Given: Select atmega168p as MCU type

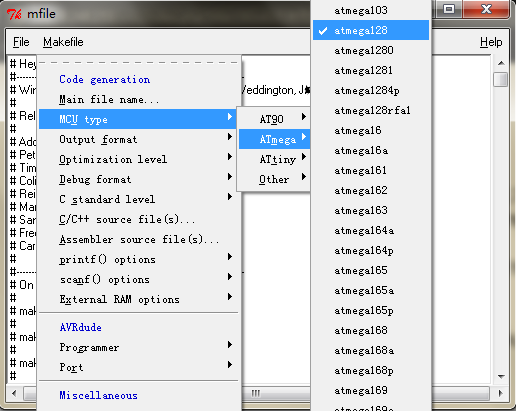Looking at the screenshot, I should click(x=371, y=370).
